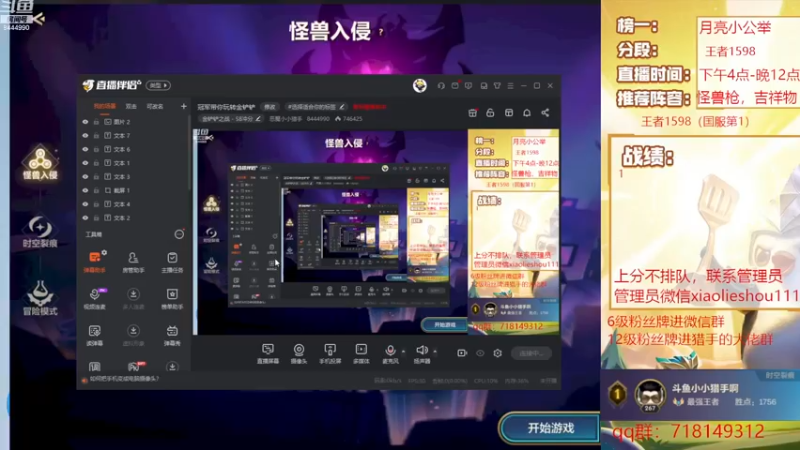The image size is (800, 450).
Task: Add 多媒体 media source
Action: click(x=361, y=354)
